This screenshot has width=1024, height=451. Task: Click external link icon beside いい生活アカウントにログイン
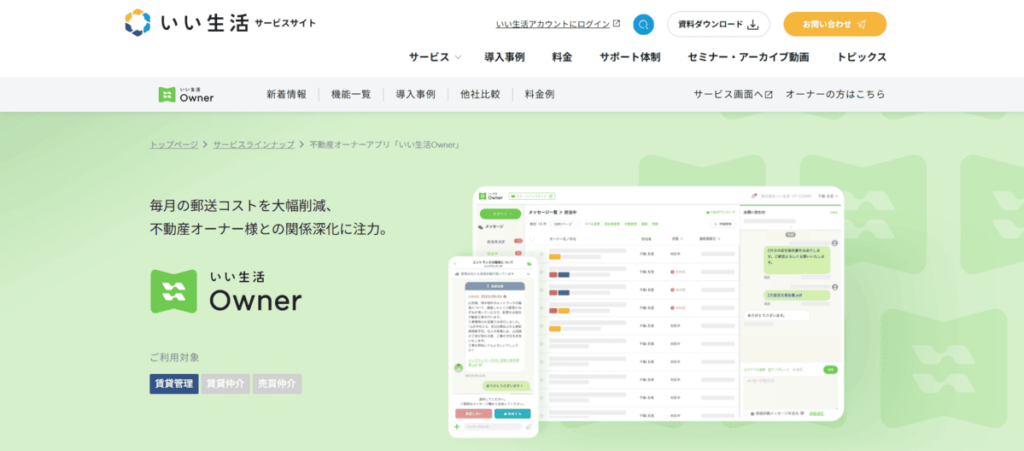616,23
